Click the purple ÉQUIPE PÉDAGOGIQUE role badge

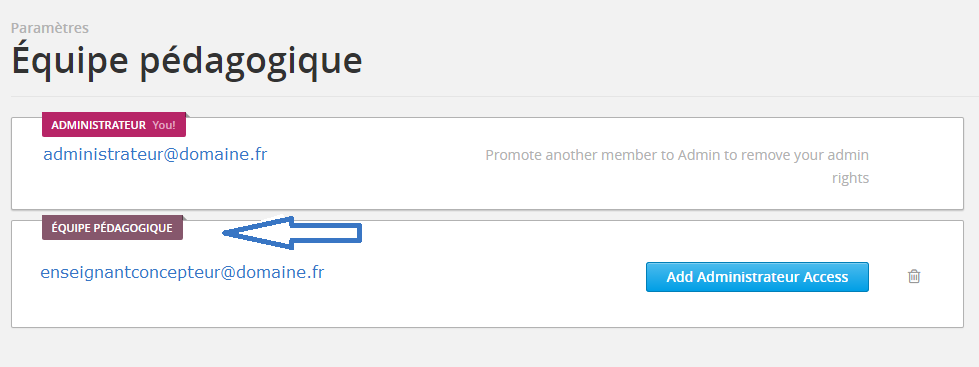coord(112,228)
